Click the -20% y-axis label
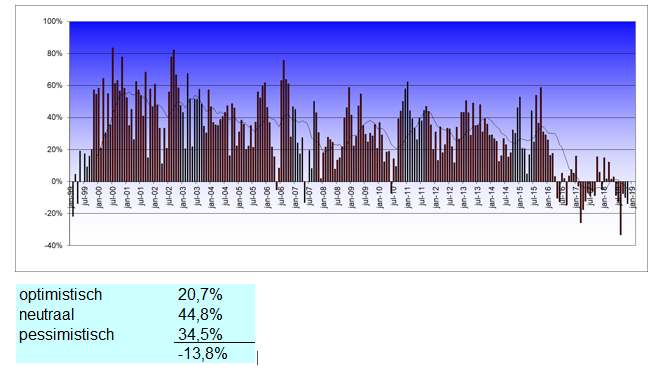Viewport: 652px width, 375px height. click(54, 214)
